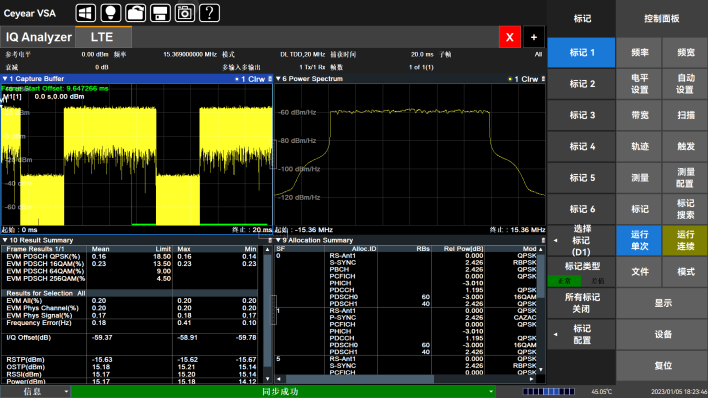Click Allocation Summary horizontal scroll right arrow
The width and height of the screenshot is (708, 398).
tap(531, 379)
